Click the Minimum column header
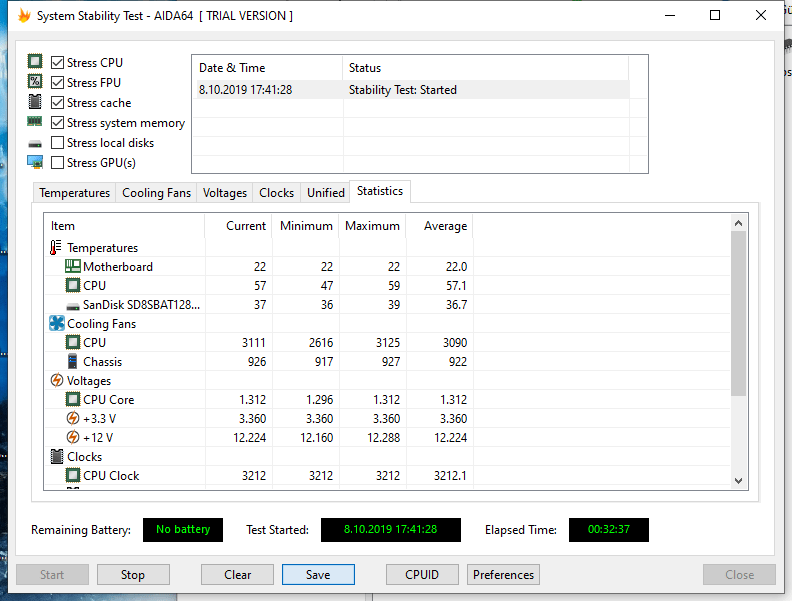This screenshot has width=792, height=601. coord(306,226)
